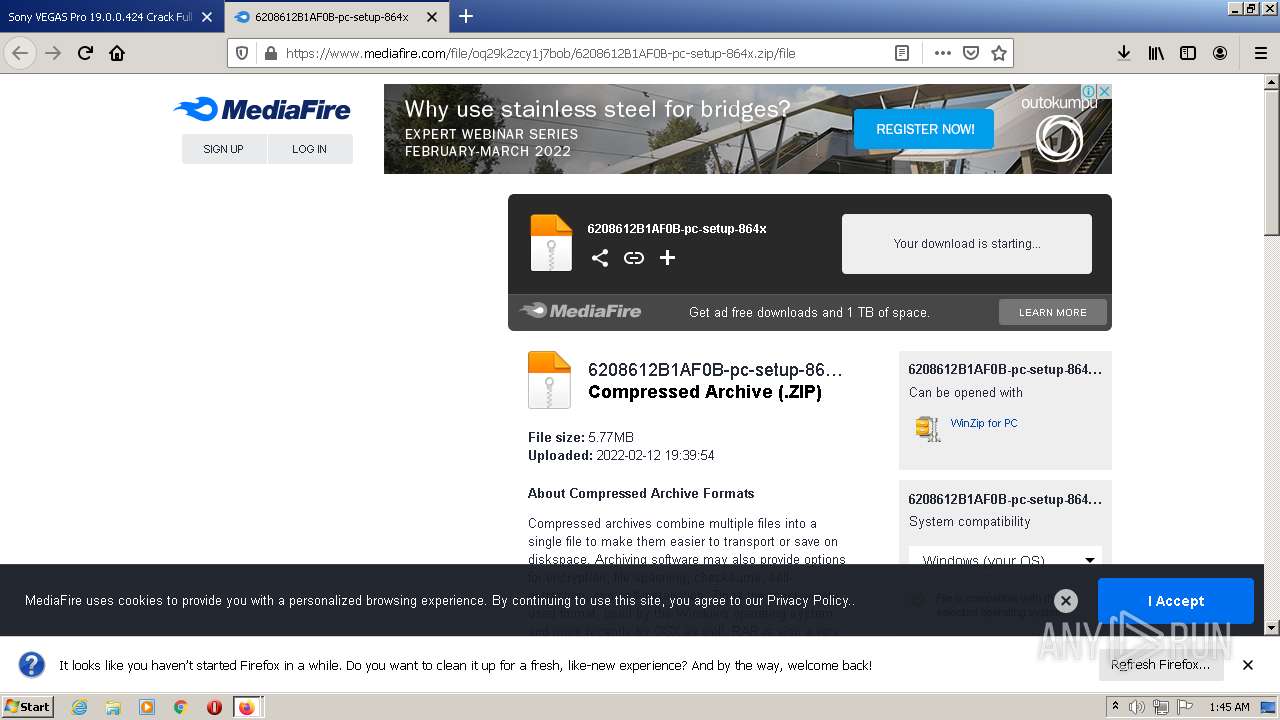1280x720 pixels.
Task: Show Firefox sidebars
Action: (x=1188, y=53)
